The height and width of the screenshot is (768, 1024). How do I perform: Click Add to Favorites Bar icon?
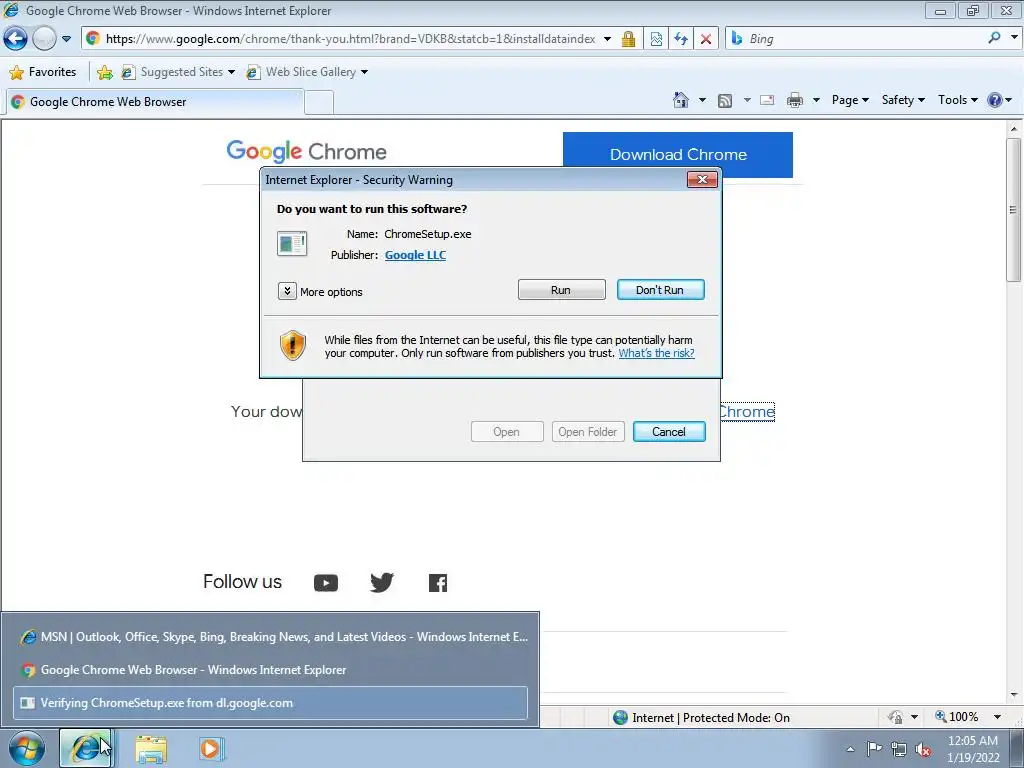104,72
